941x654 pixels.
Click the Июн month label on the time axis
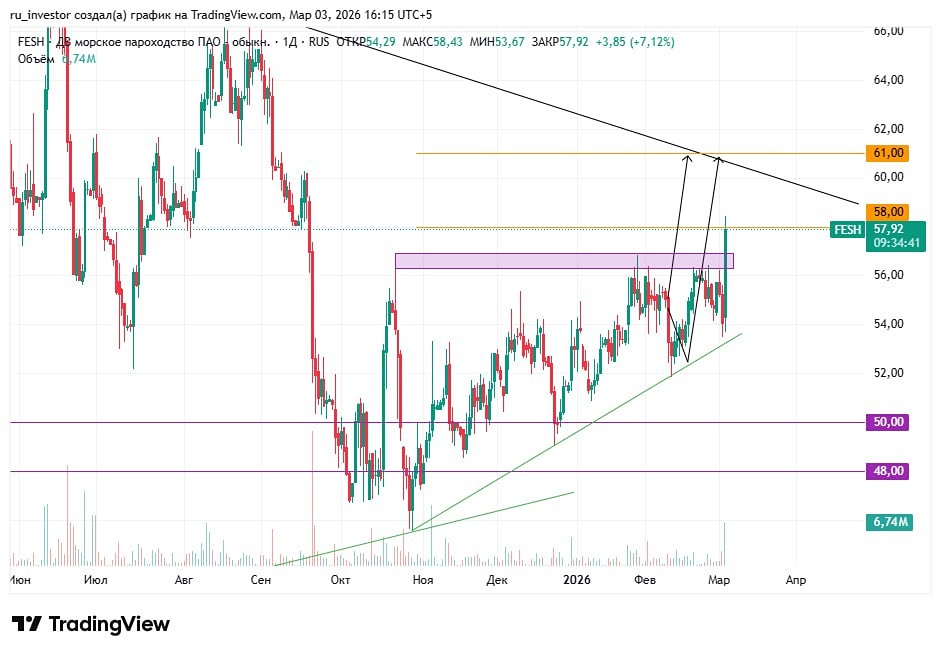20,580
